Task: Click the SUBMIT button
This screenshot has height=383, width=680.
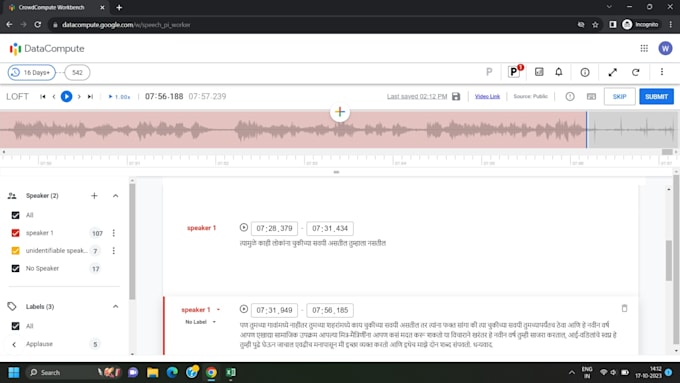Action: 656,96
